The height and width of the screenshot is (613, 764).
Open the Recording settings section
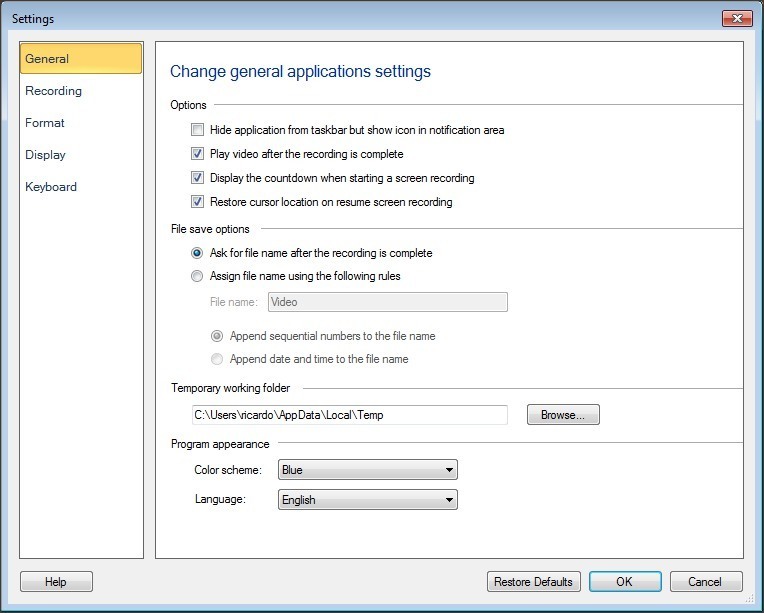coord(54,91)
